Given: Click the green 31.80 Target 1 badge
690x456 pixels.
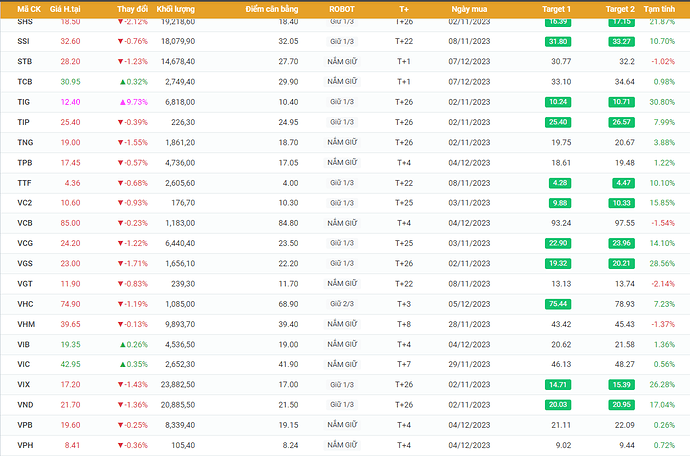Looking at the screenshot, I should 558,41.
